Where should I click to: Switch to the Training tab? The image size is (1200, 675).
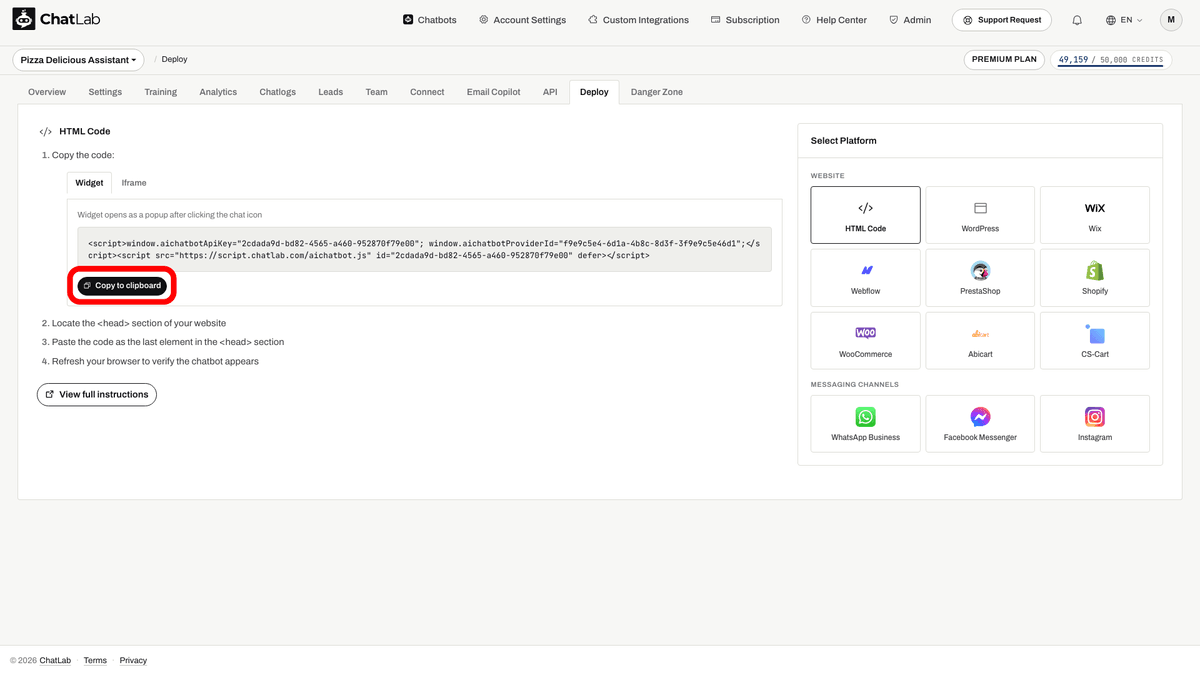point(160,92)
